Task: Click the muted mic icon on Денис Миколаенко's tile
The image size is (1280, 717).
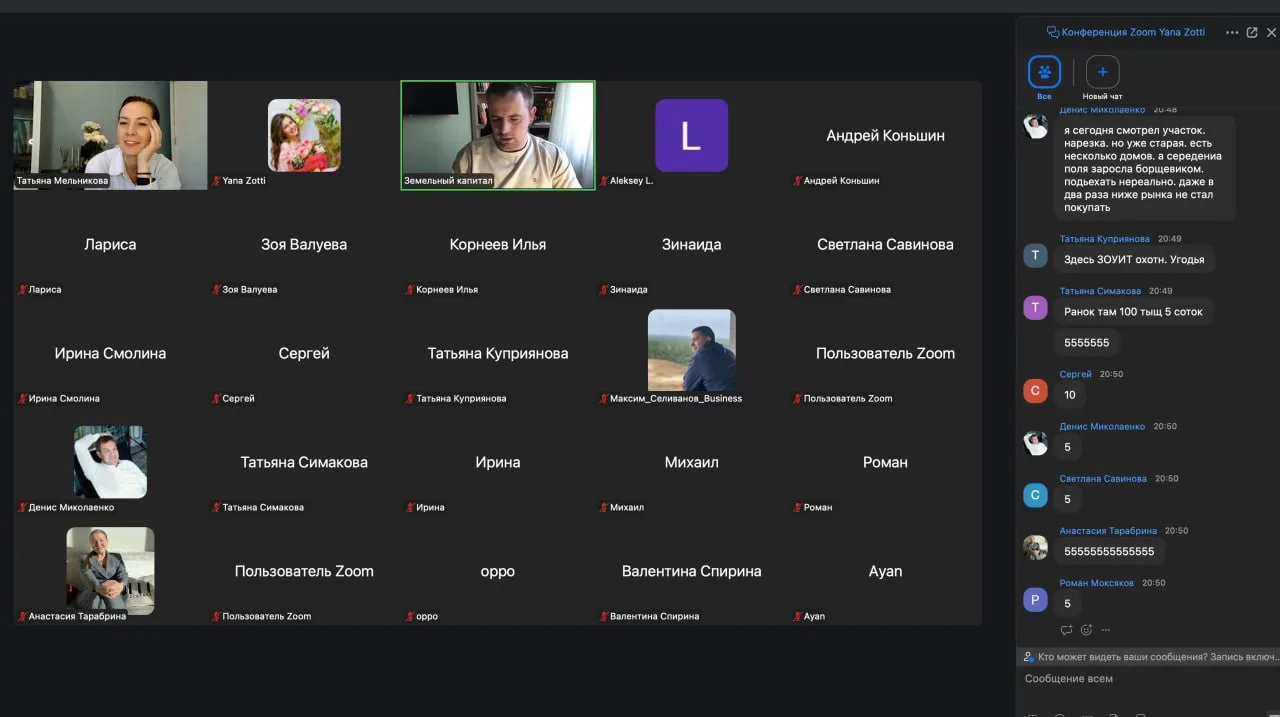Action: 22,508
